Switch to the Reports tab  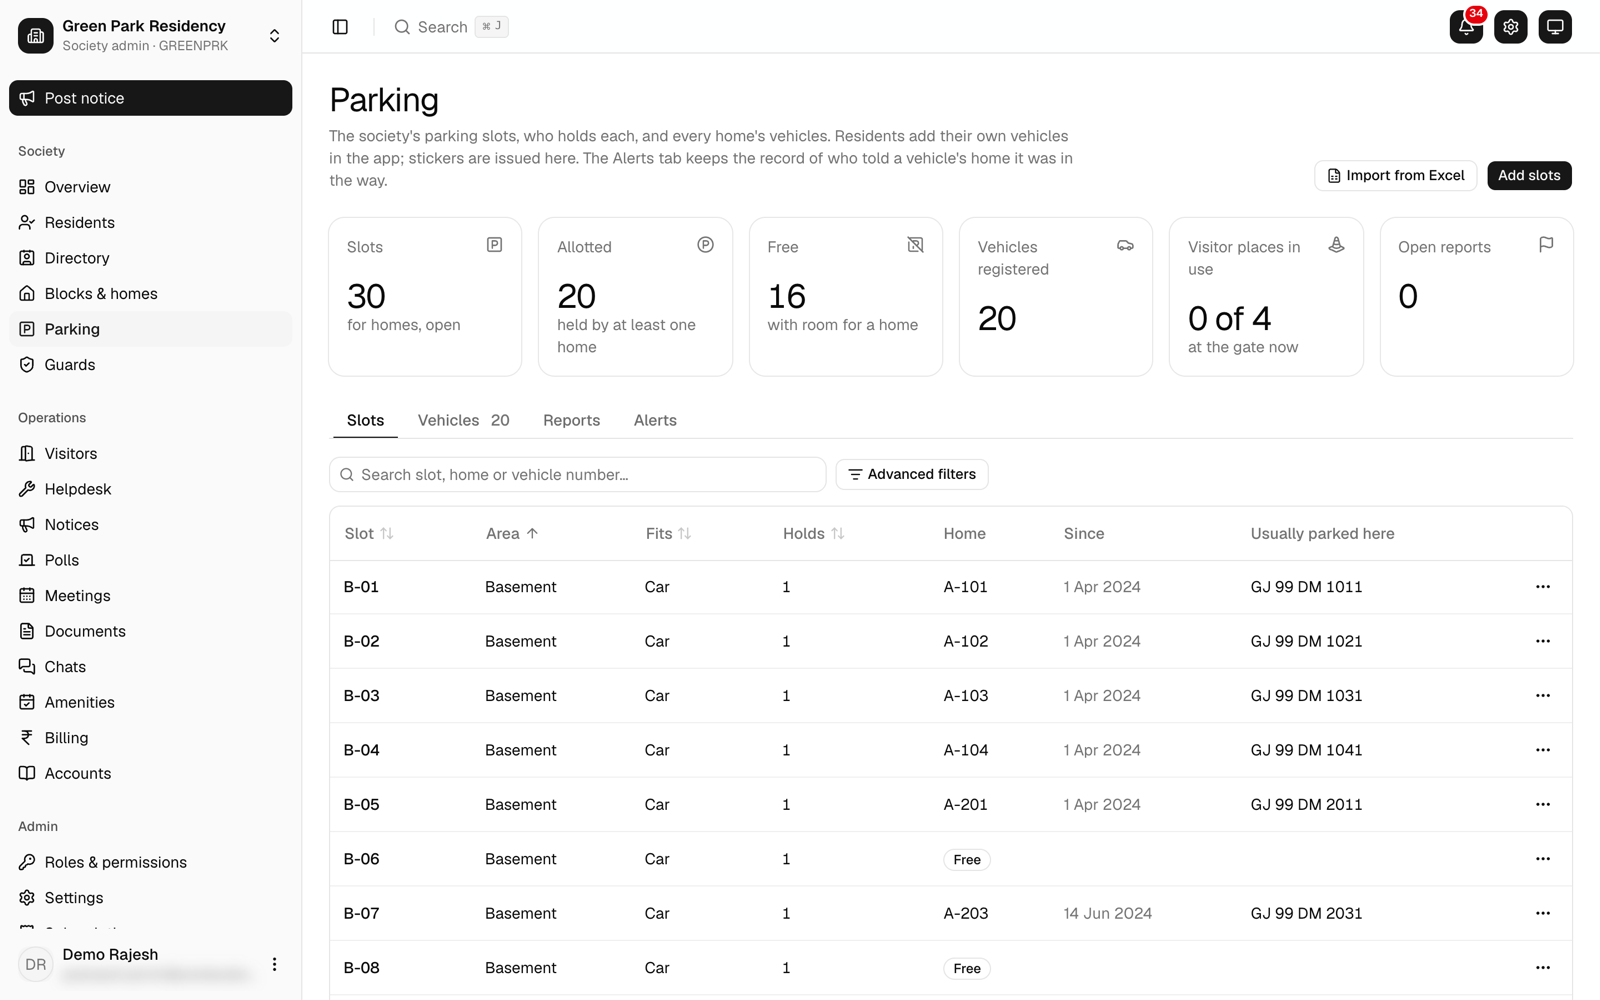pyautogui.click(x=571, y=421)
